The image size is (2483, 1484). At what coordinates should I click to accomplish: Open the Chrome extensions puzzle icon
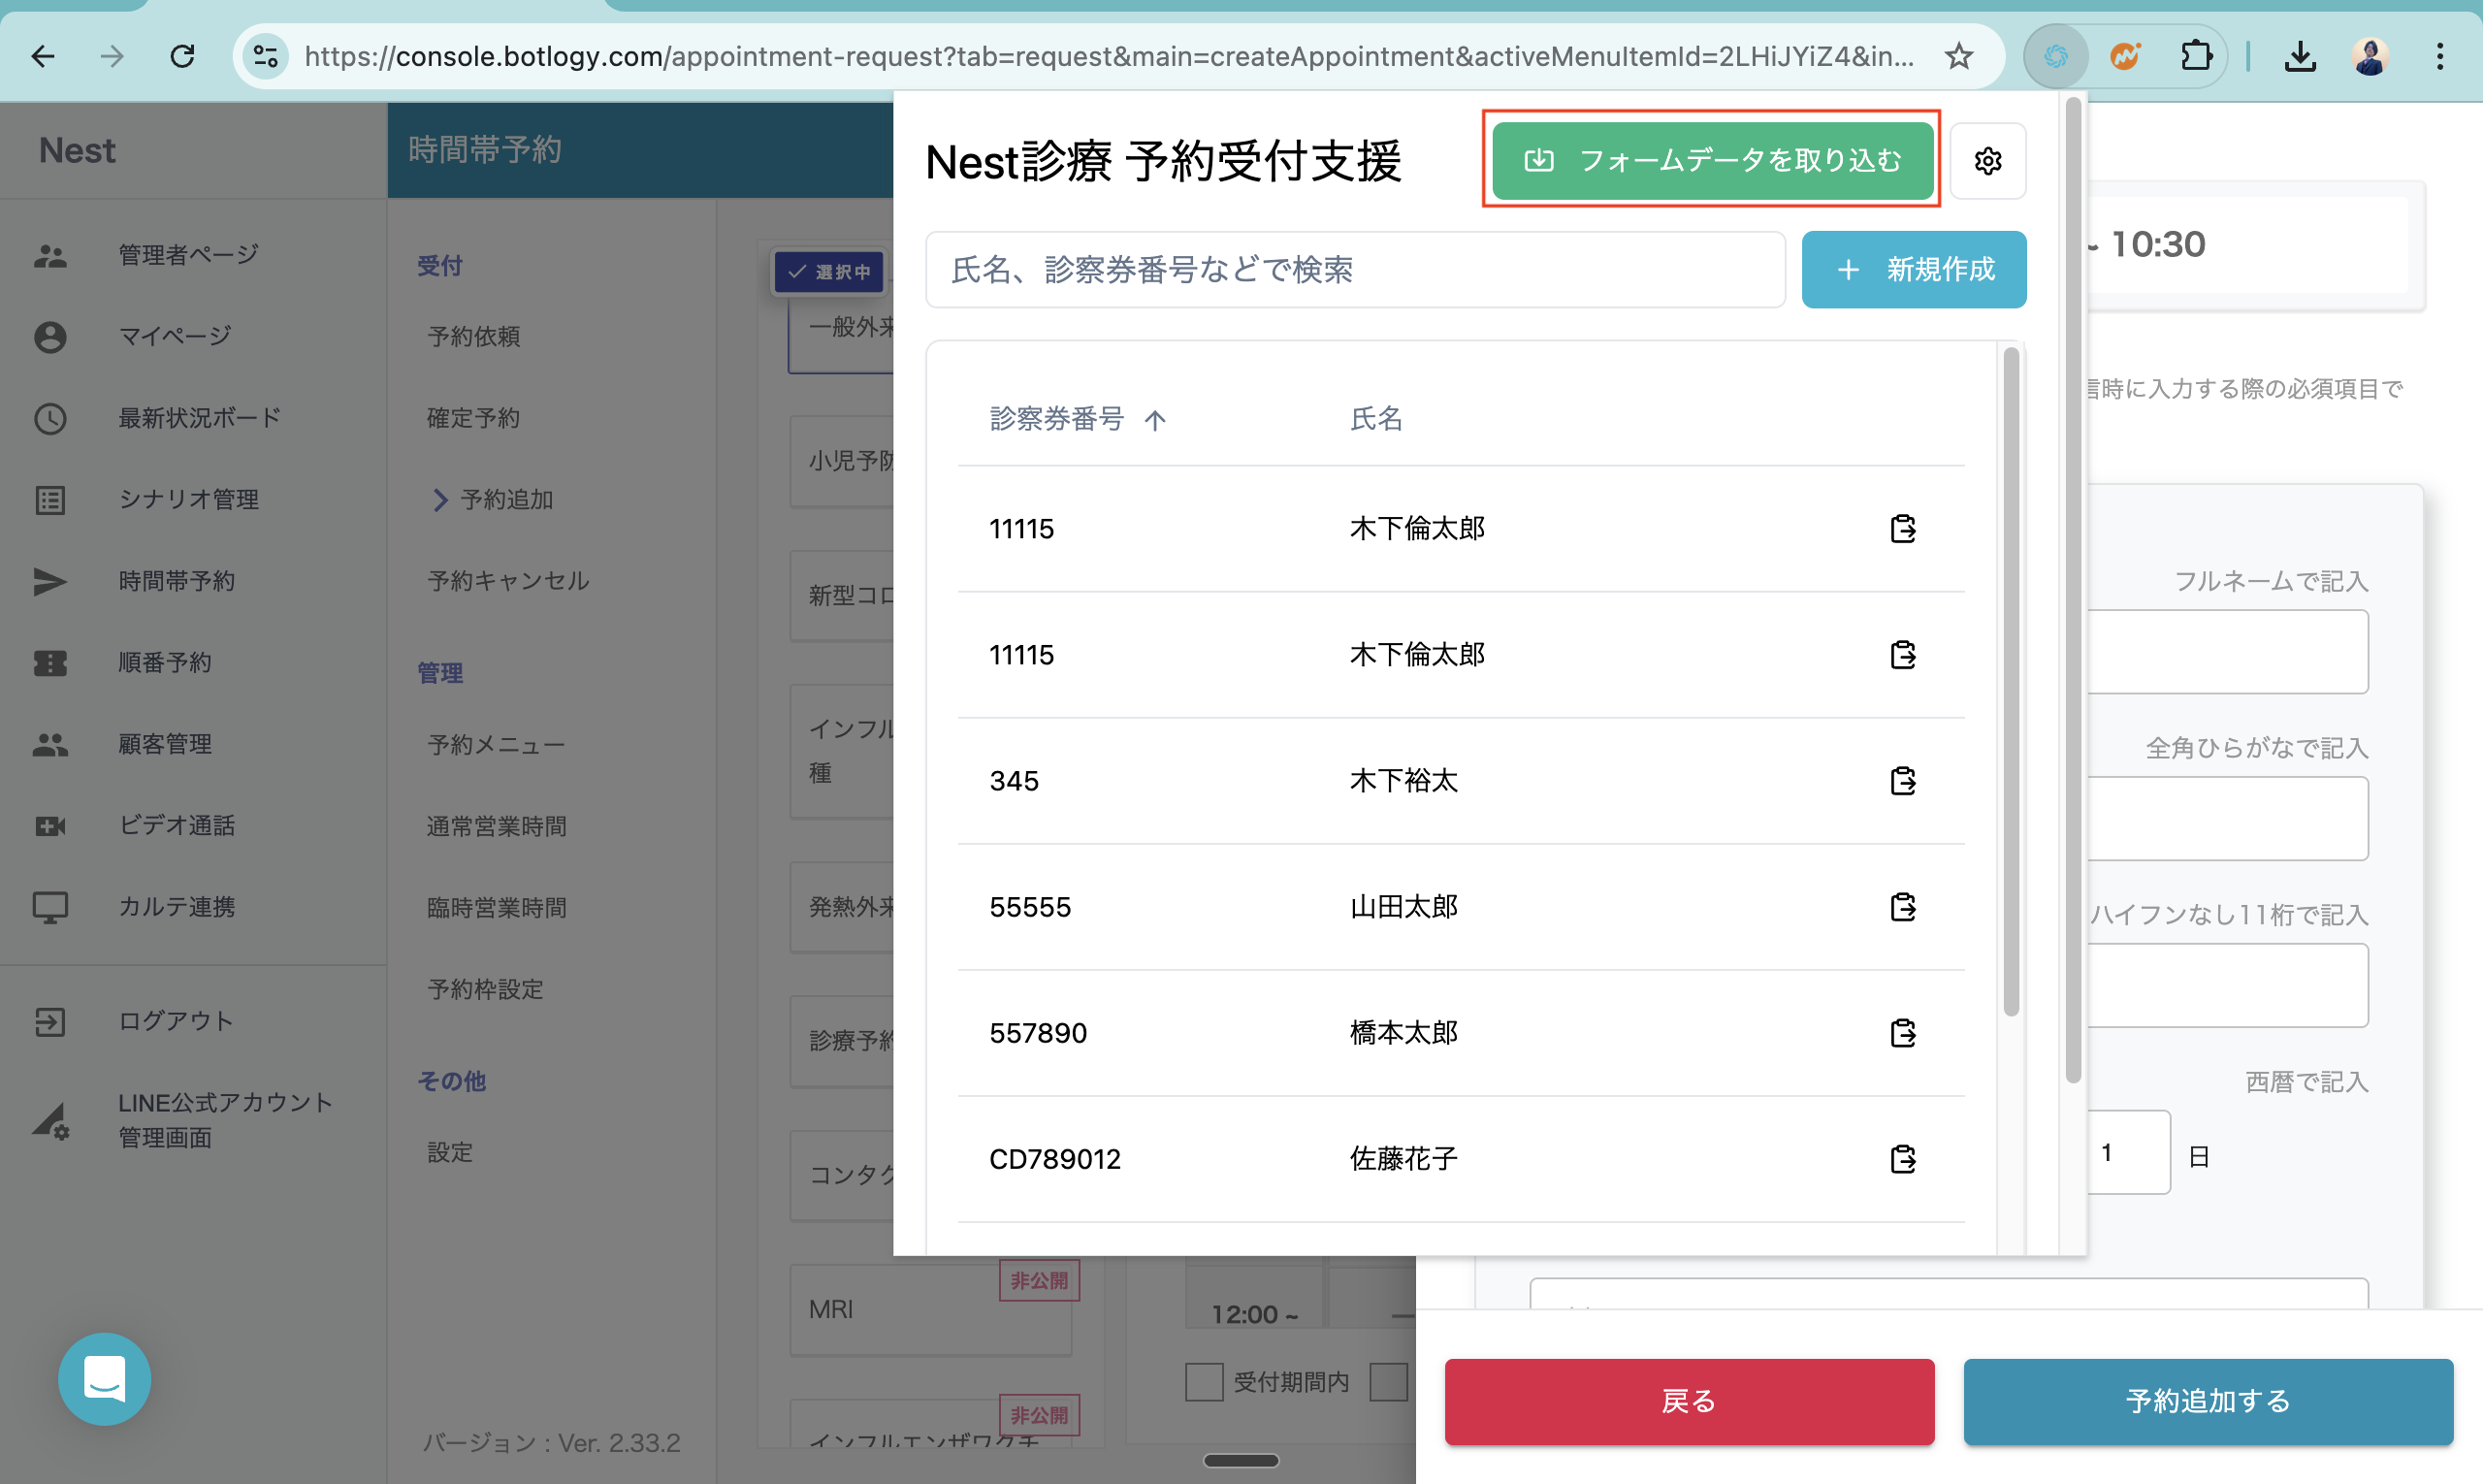(2195, 56)
